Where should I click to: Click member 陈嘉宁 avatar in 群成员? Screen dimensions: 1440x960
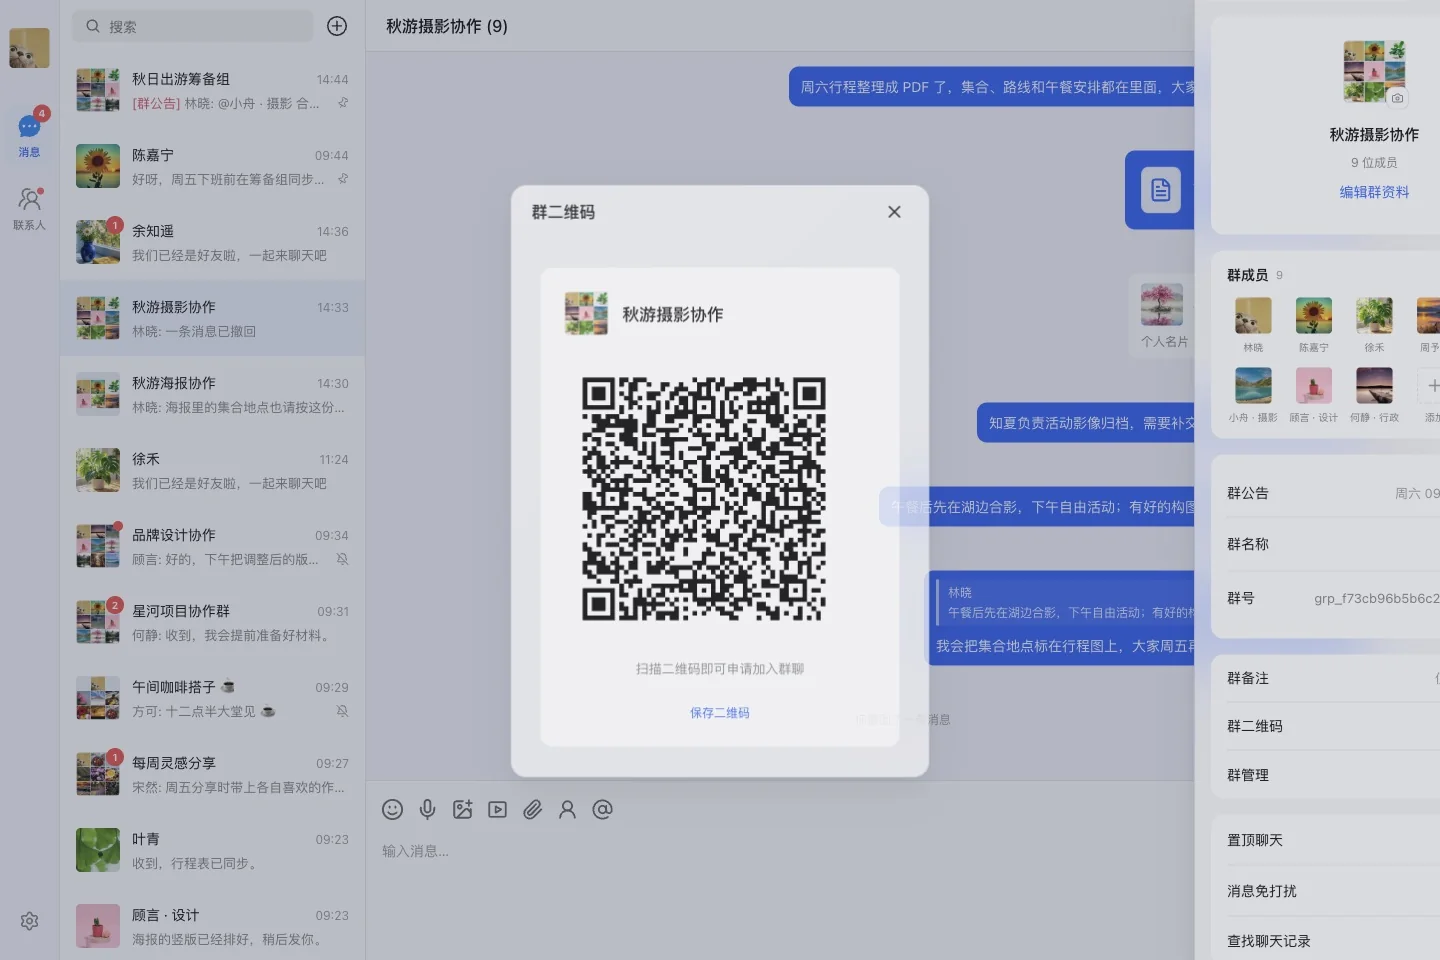[1314, 315]
